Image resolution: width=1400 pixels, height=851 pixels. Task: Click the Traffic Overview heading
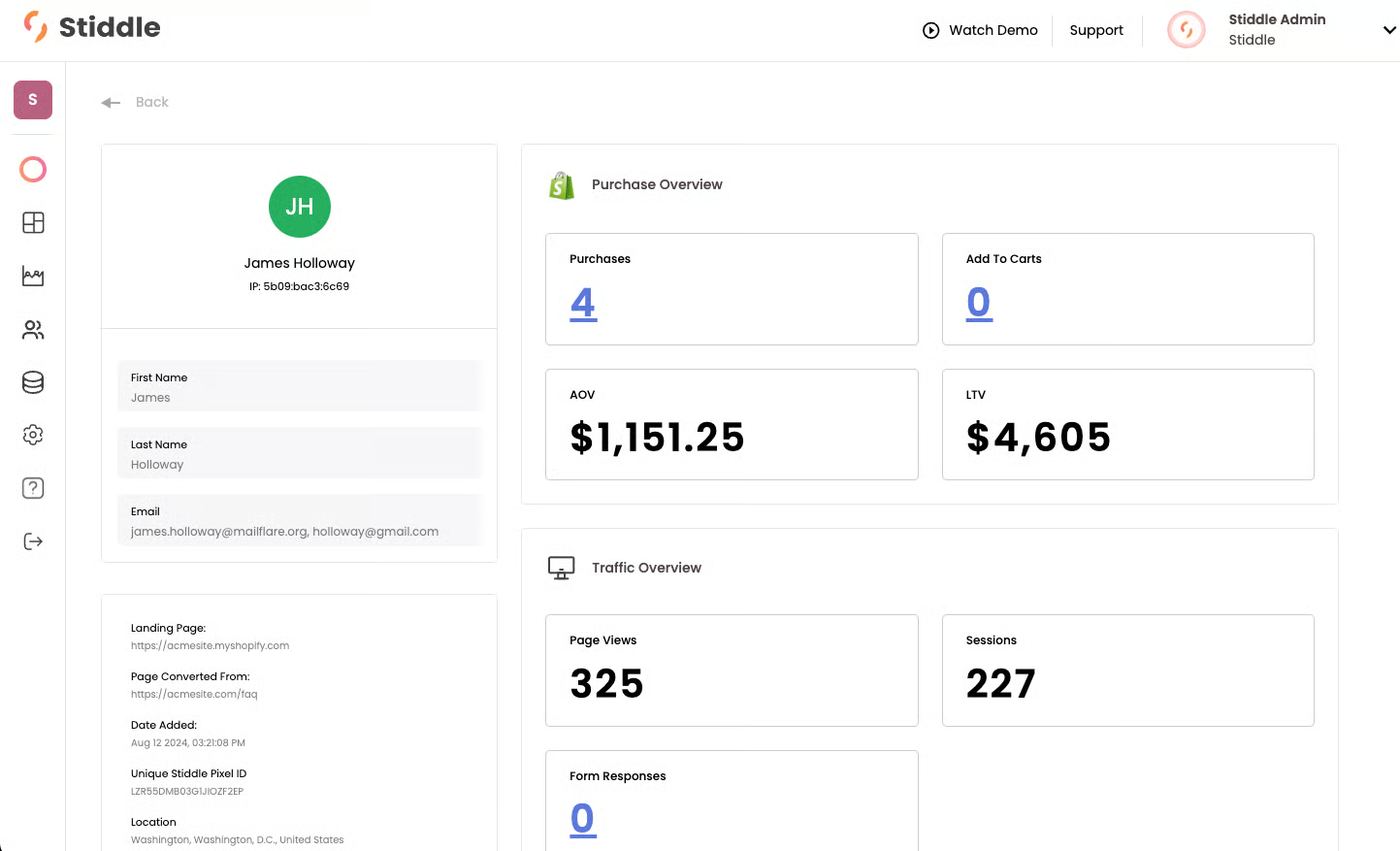646,568
